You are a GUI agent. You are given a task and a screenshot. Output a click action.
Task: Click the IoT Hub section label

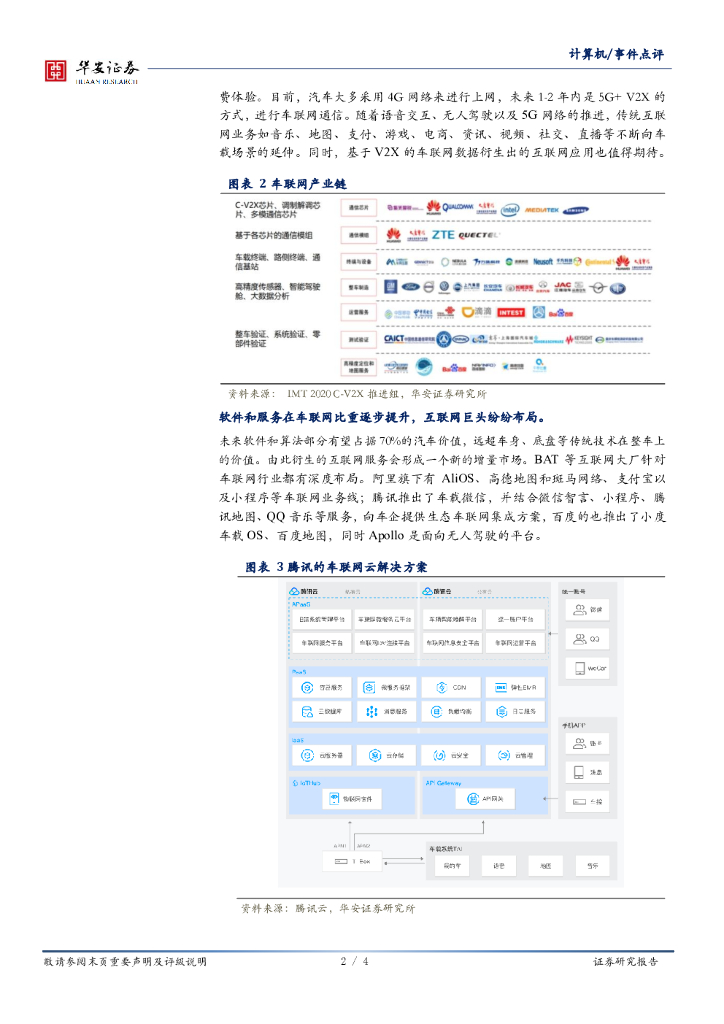click(307, 782)
